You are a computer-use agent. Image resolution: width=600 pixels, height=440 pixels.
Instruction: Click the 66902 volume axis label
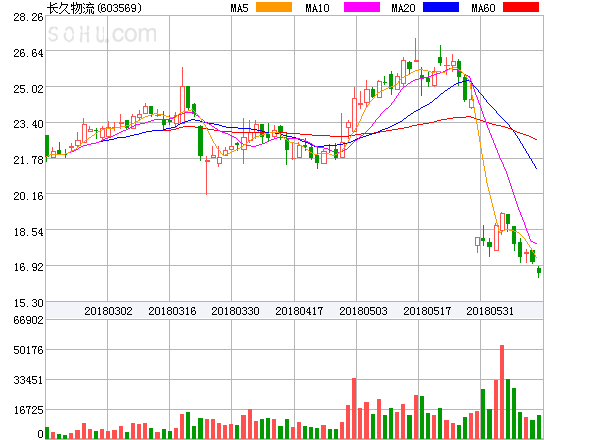(x=28, y=320)
